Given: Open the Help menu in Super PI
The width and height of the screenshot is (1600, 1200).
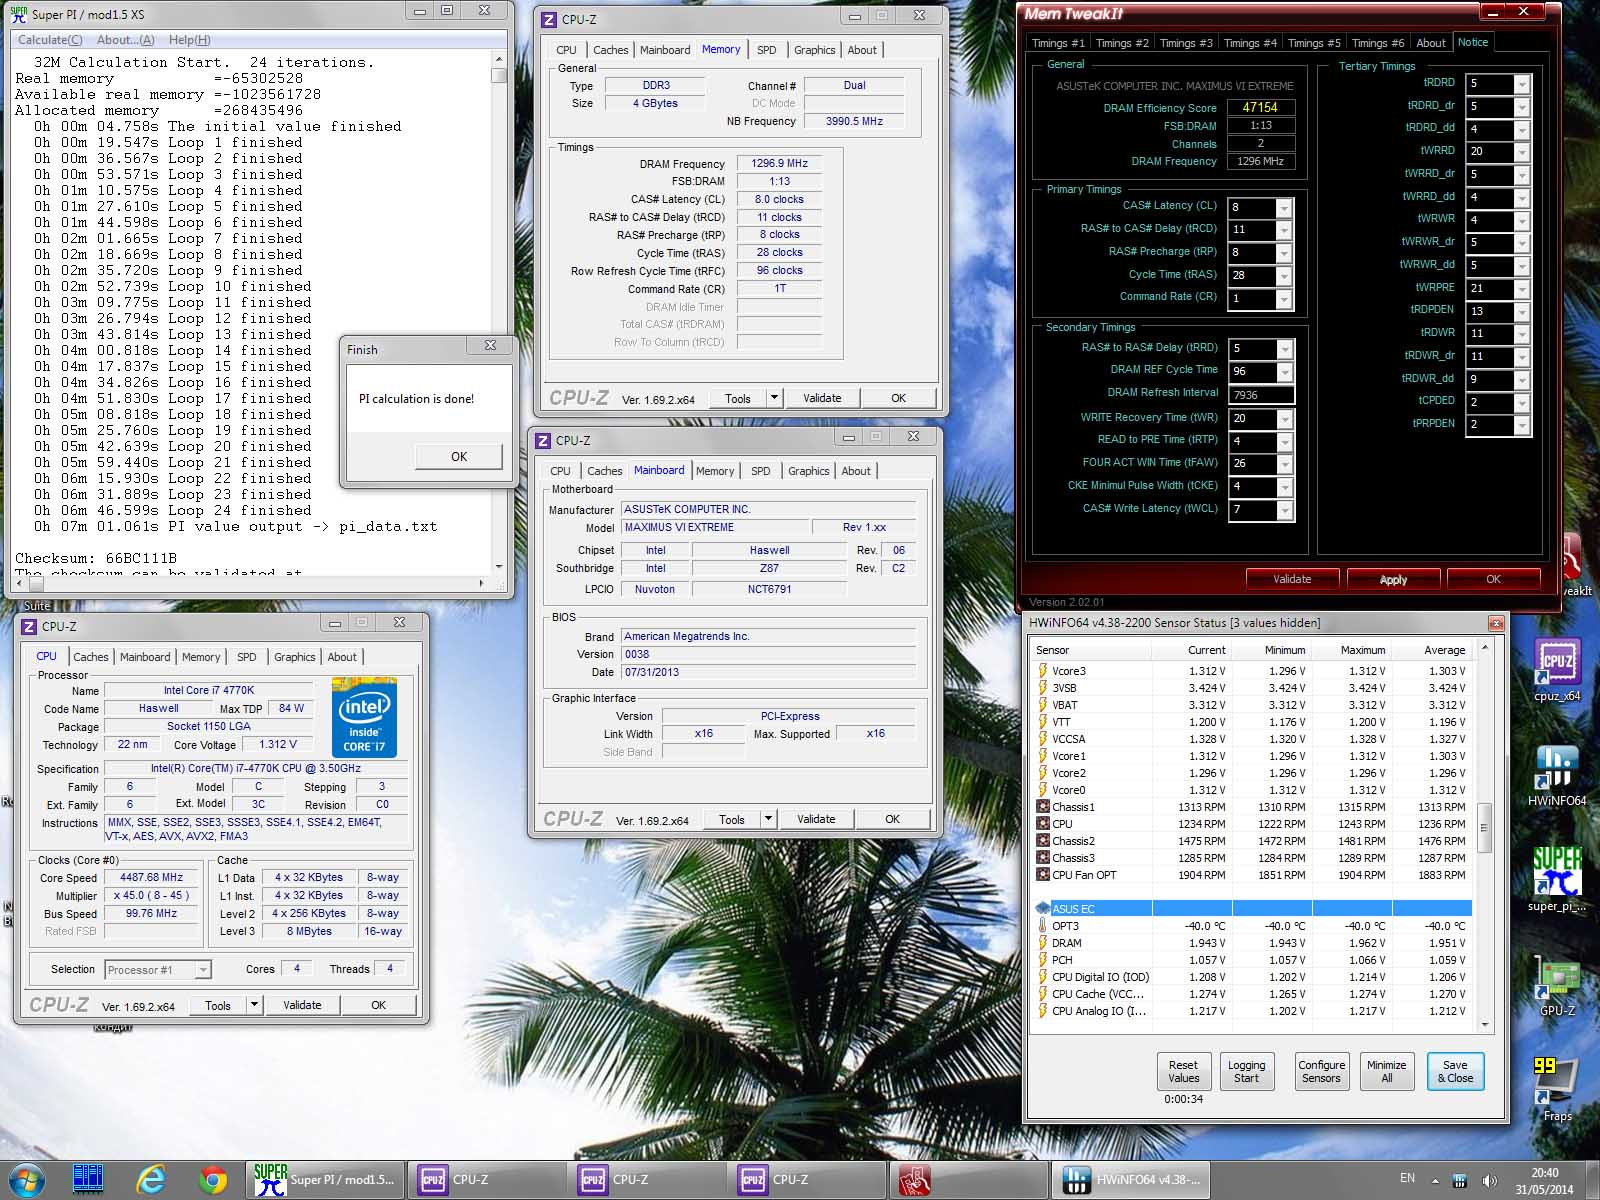Looking at the screenshot, I should coord(189,40).
